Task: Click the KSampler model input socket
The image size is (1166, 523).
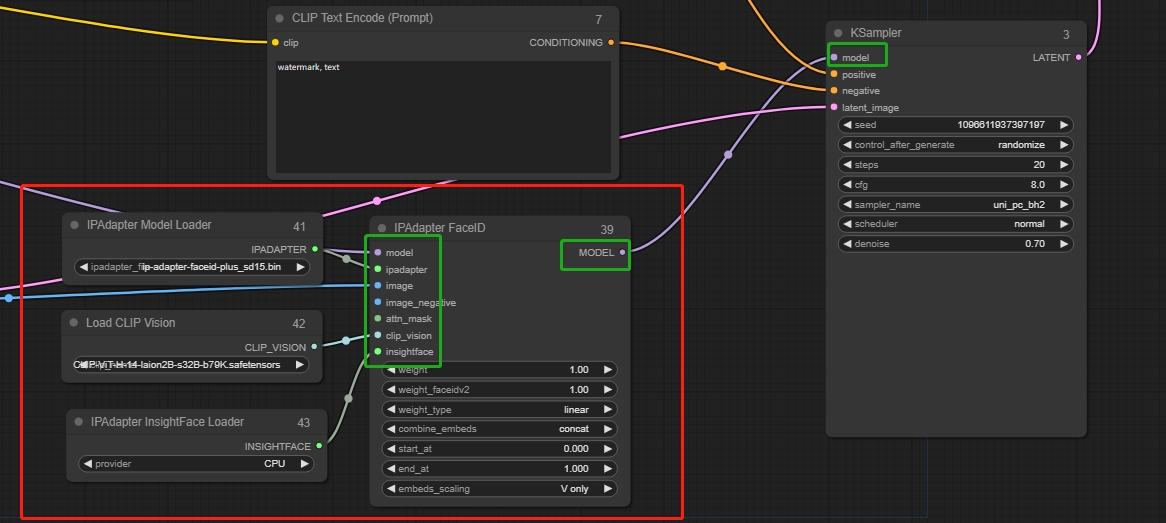Action: point(834,58)
